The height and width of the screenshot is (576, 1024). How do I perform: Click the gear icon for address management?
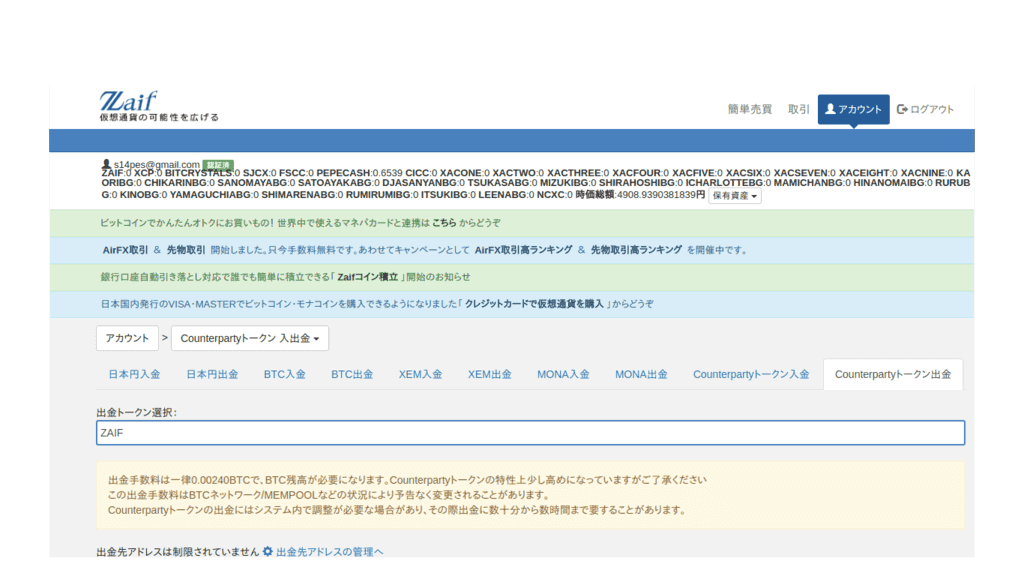(x=267, y=551)
